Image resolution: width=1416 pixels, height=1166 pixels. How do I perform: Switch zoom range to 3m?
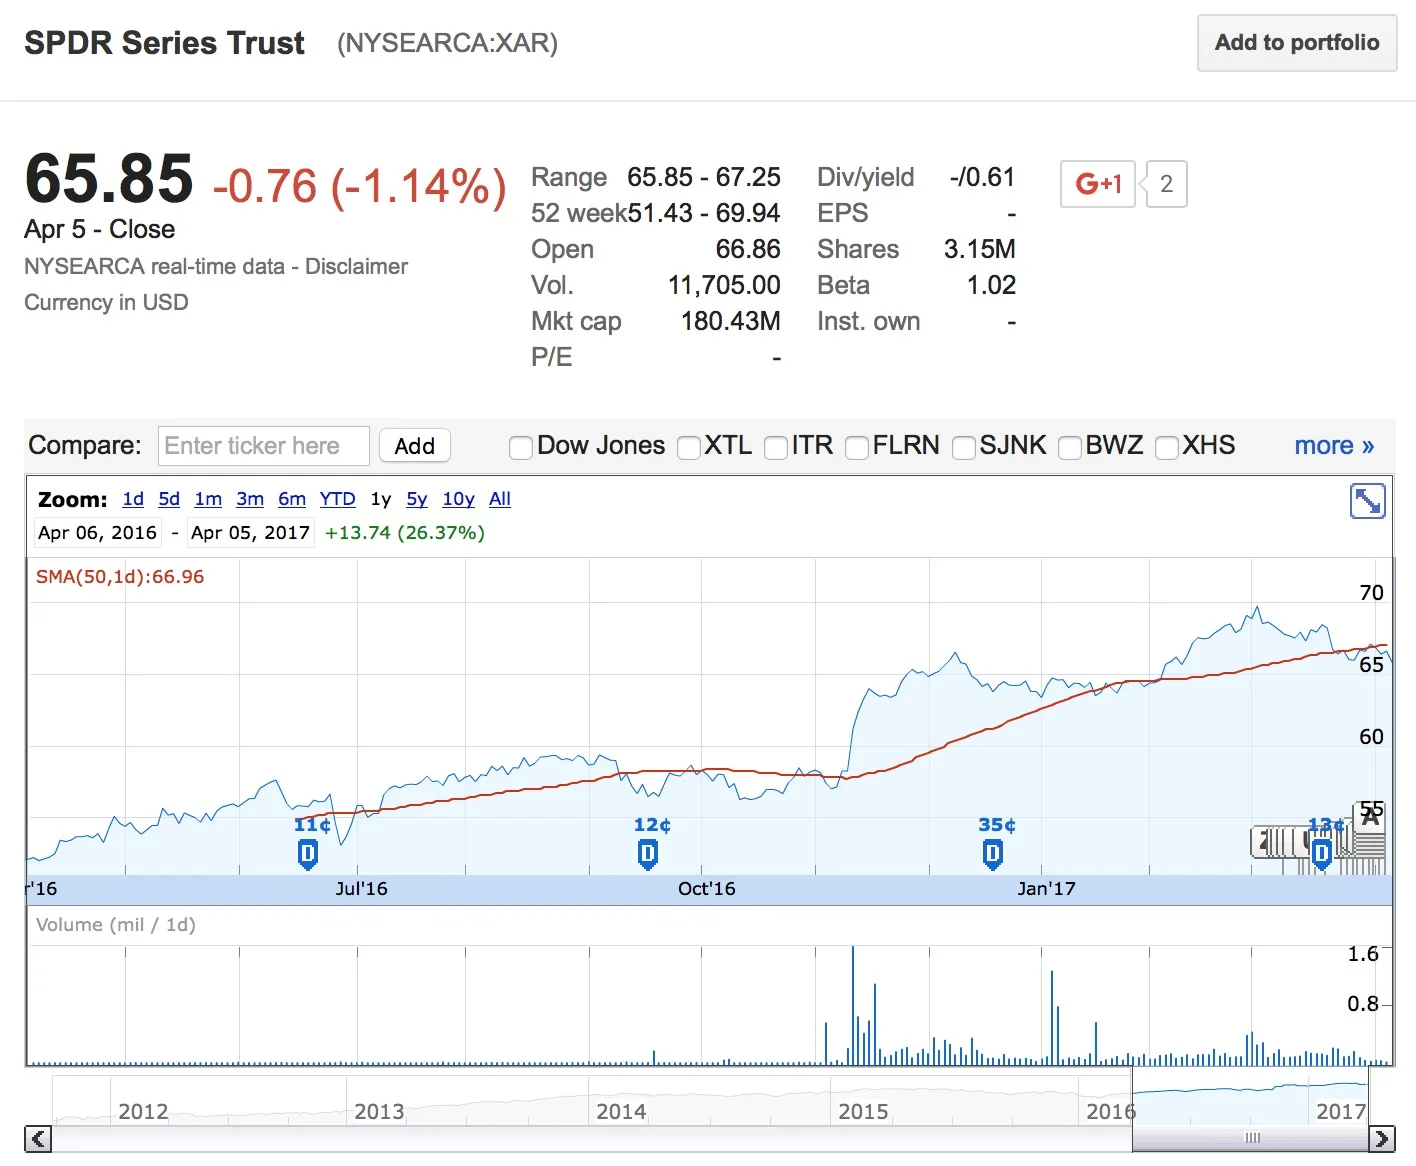(250, 499)
